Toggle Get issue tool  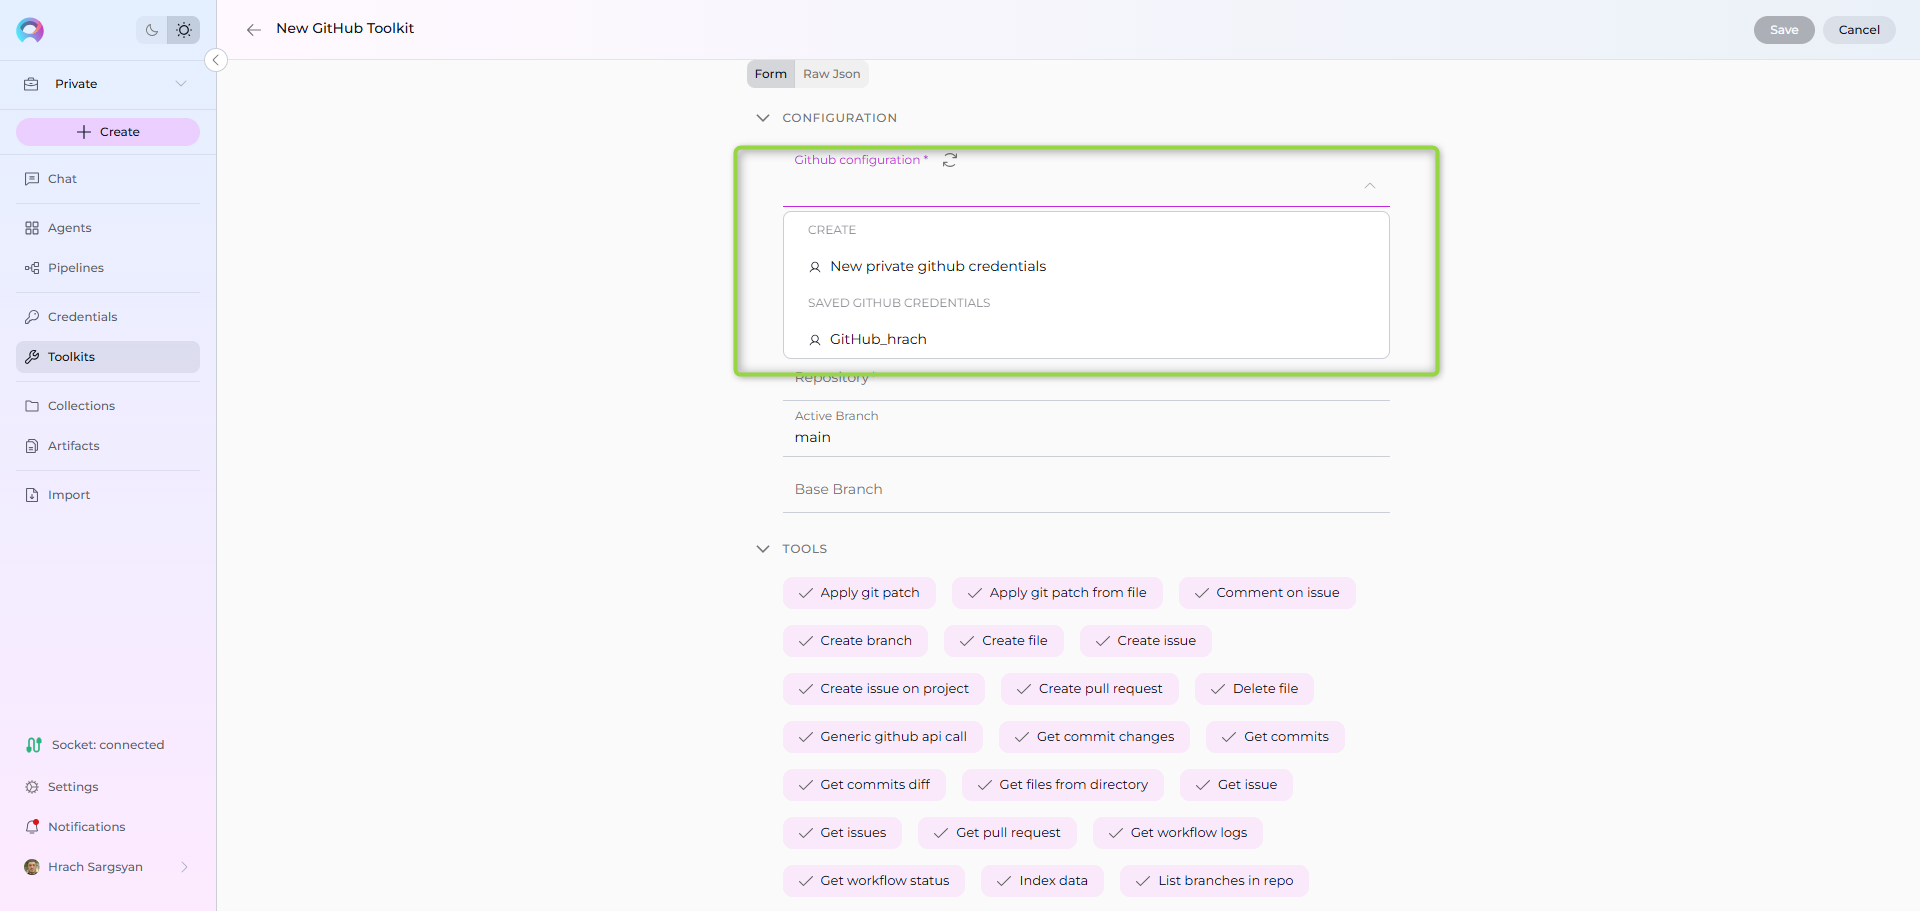coord(1236,785)
